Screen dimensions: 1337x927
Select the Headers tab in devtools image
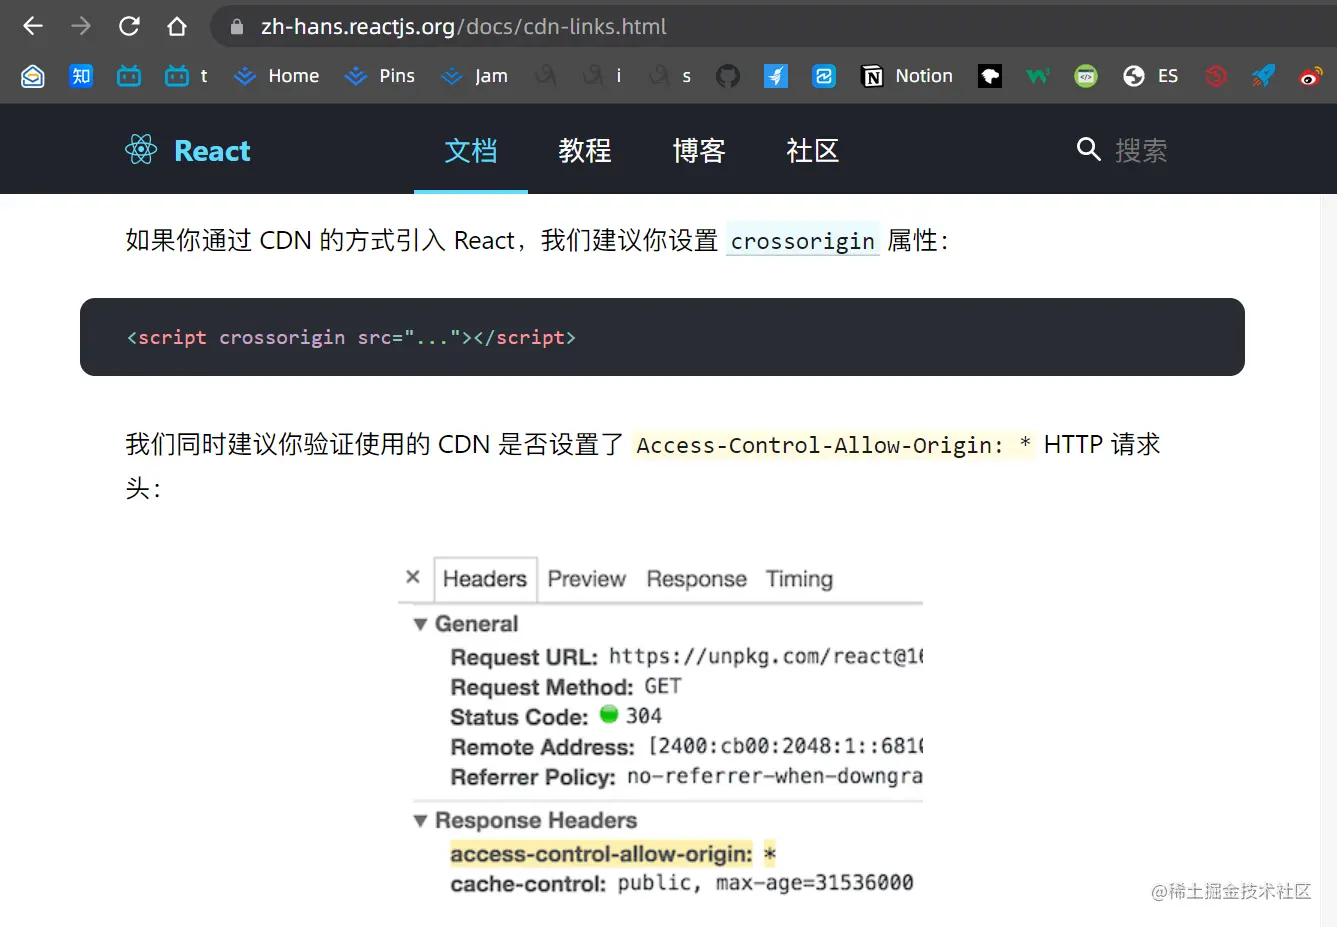pyautogui.click(x=485, y=579)
